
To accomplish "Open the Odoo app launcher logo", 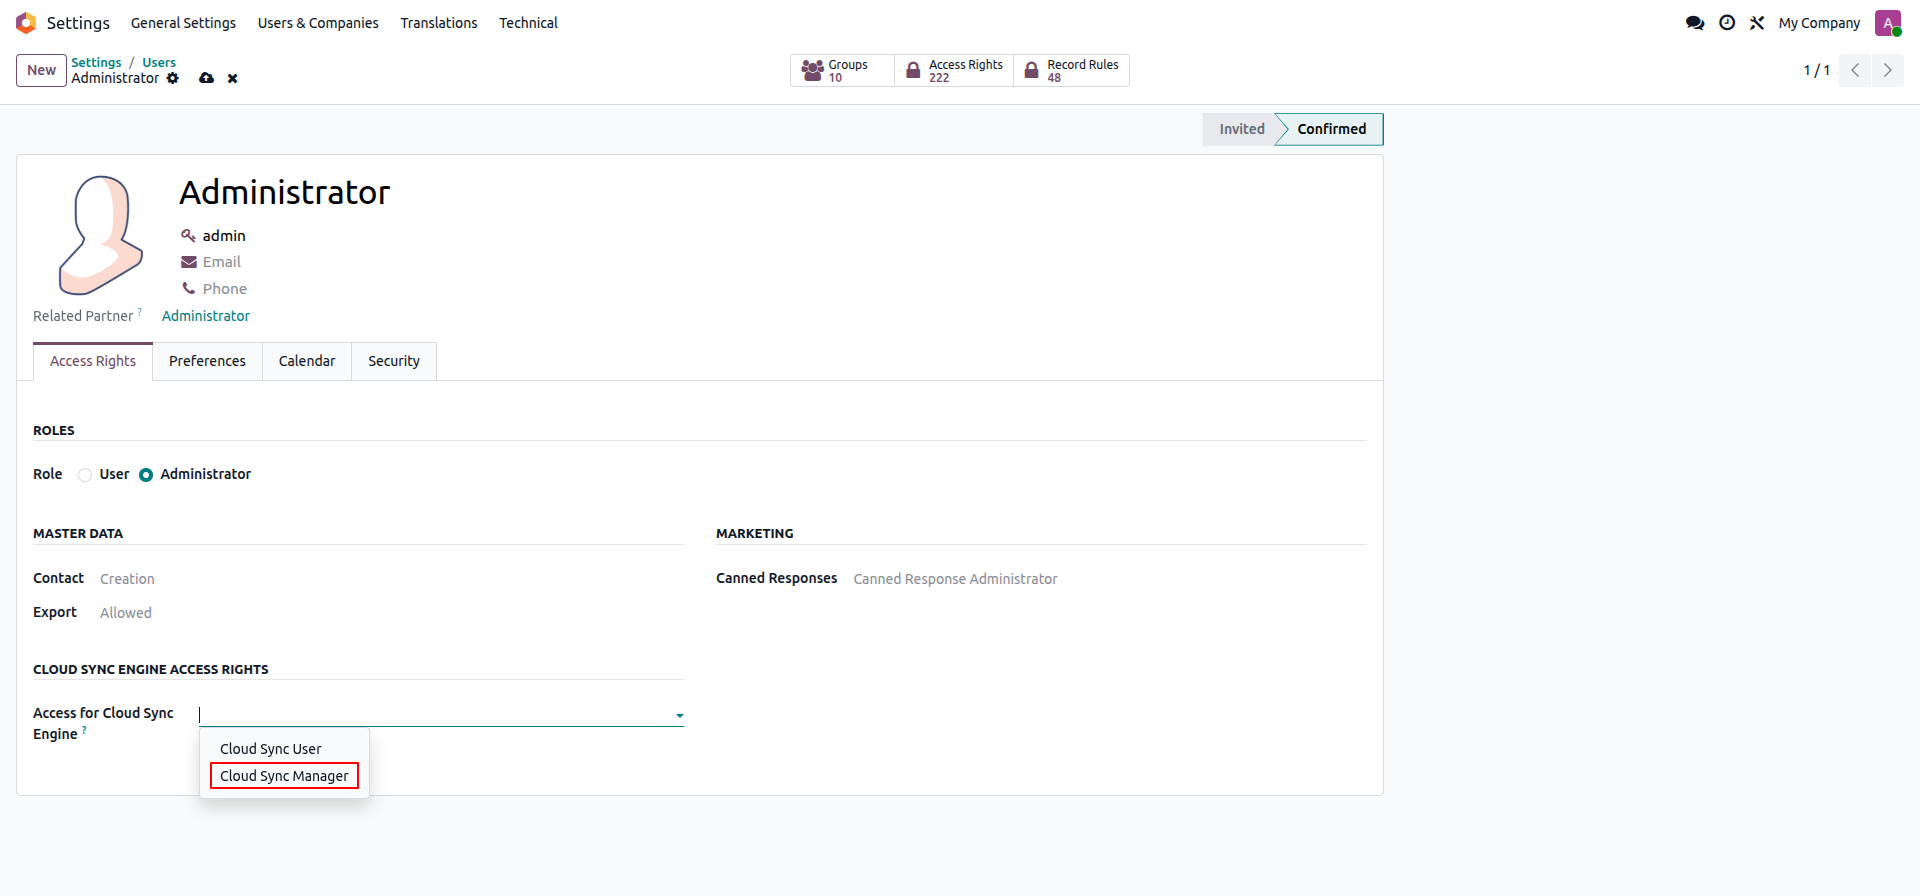I will click(26, 23).
